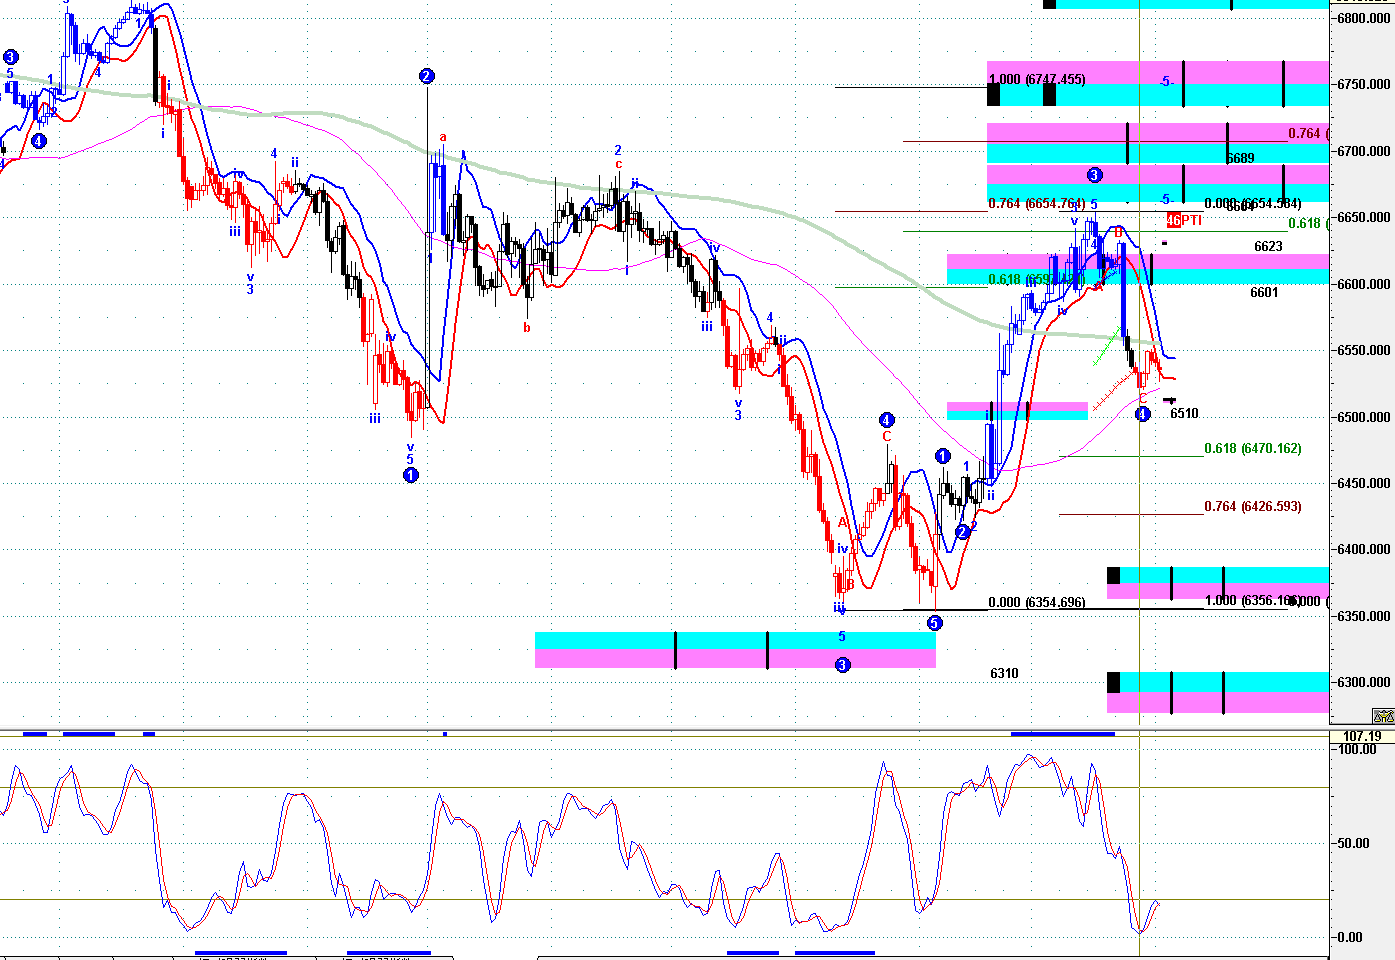Click the 6510 price target label
This screenshot has width=1395, height=960.
(x=1184, y=413)
